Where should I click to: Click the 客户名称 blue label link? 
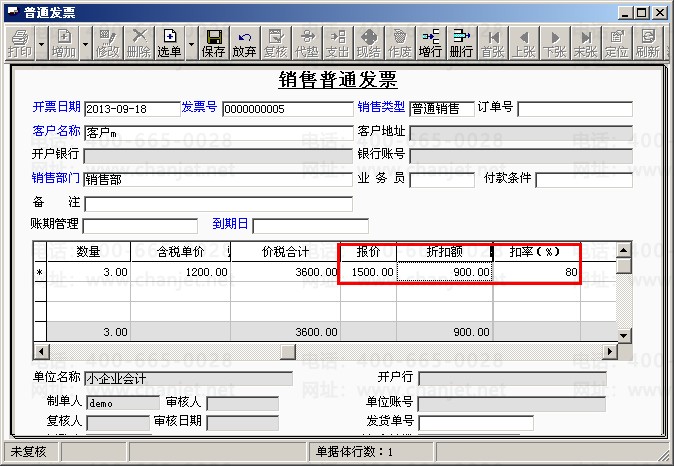tap(55, 131)
